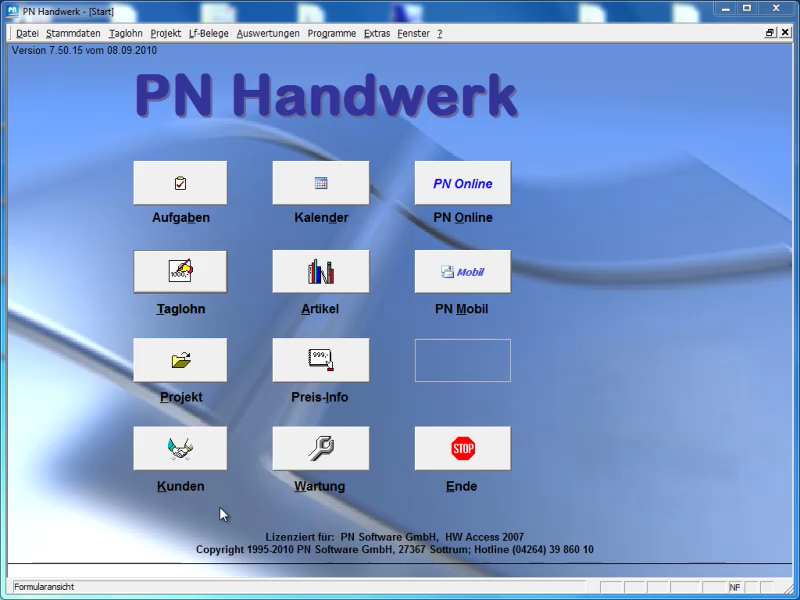The height and width of the screenshot is (600, 800).
Task: Open the Lf-Belege menu
Action: pyautogui.click(x=208, y=33)
